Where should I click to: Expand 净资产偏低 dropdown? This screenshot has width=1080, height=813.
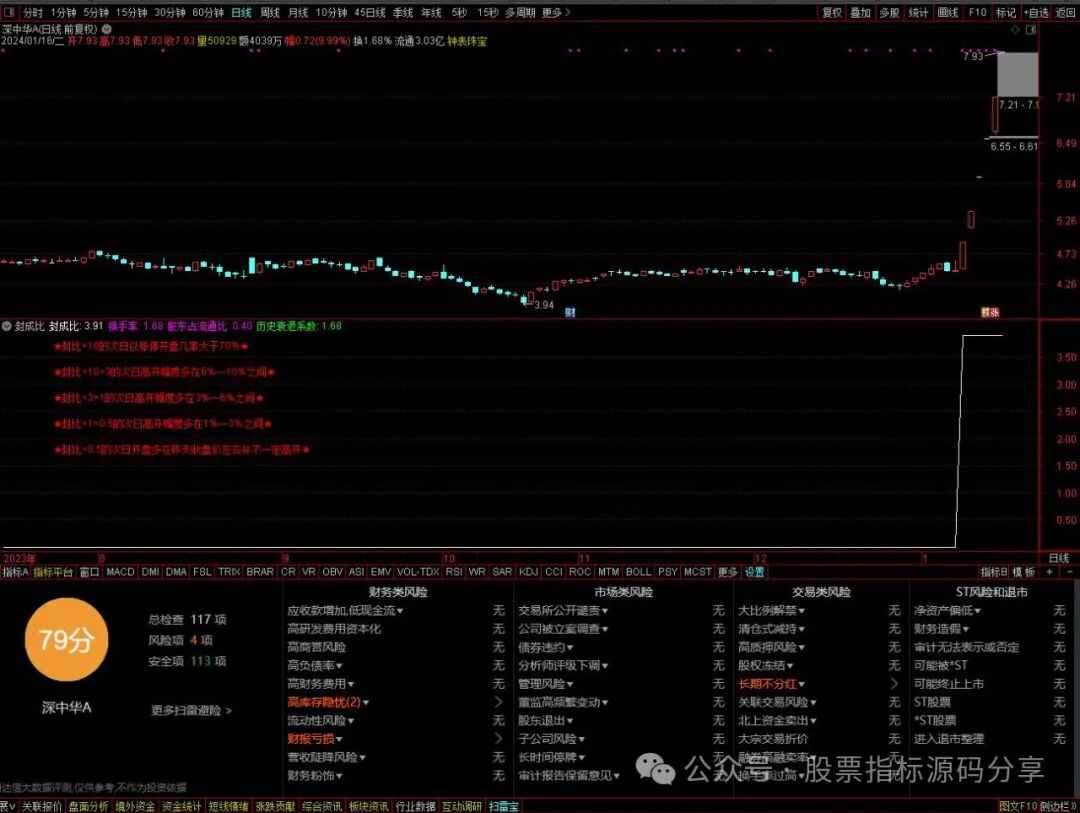[947, 610]
